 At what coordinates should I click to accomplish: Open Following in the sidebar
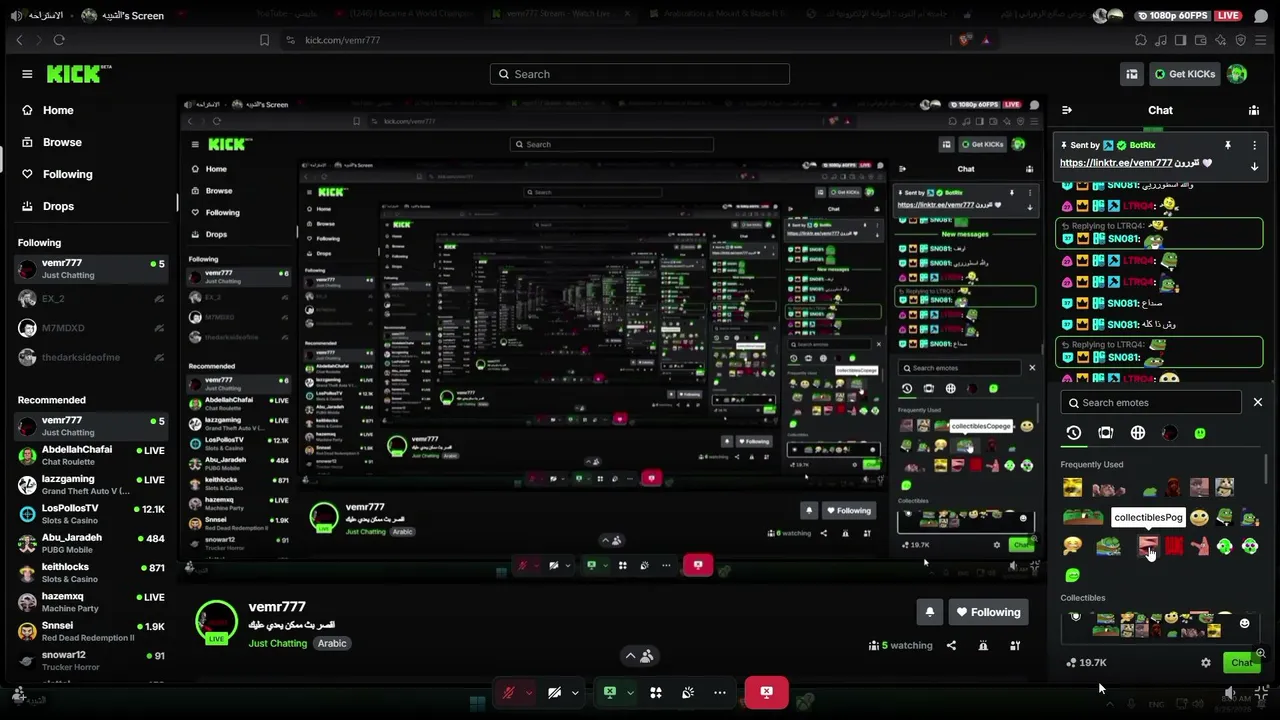[x=57, y=174]
